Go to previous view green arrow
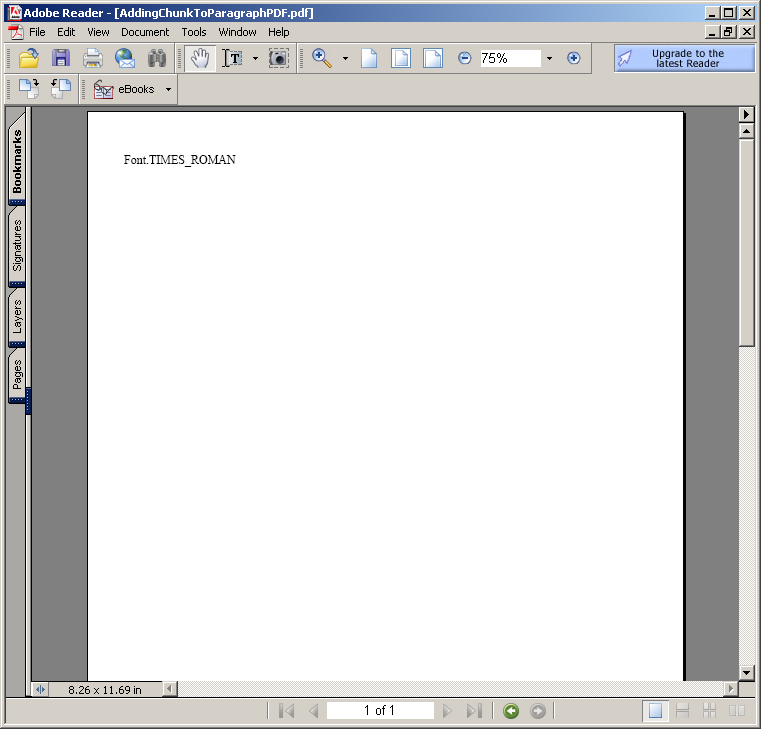The width and height of the screenshot is (761, 729). tap(511, 711)
